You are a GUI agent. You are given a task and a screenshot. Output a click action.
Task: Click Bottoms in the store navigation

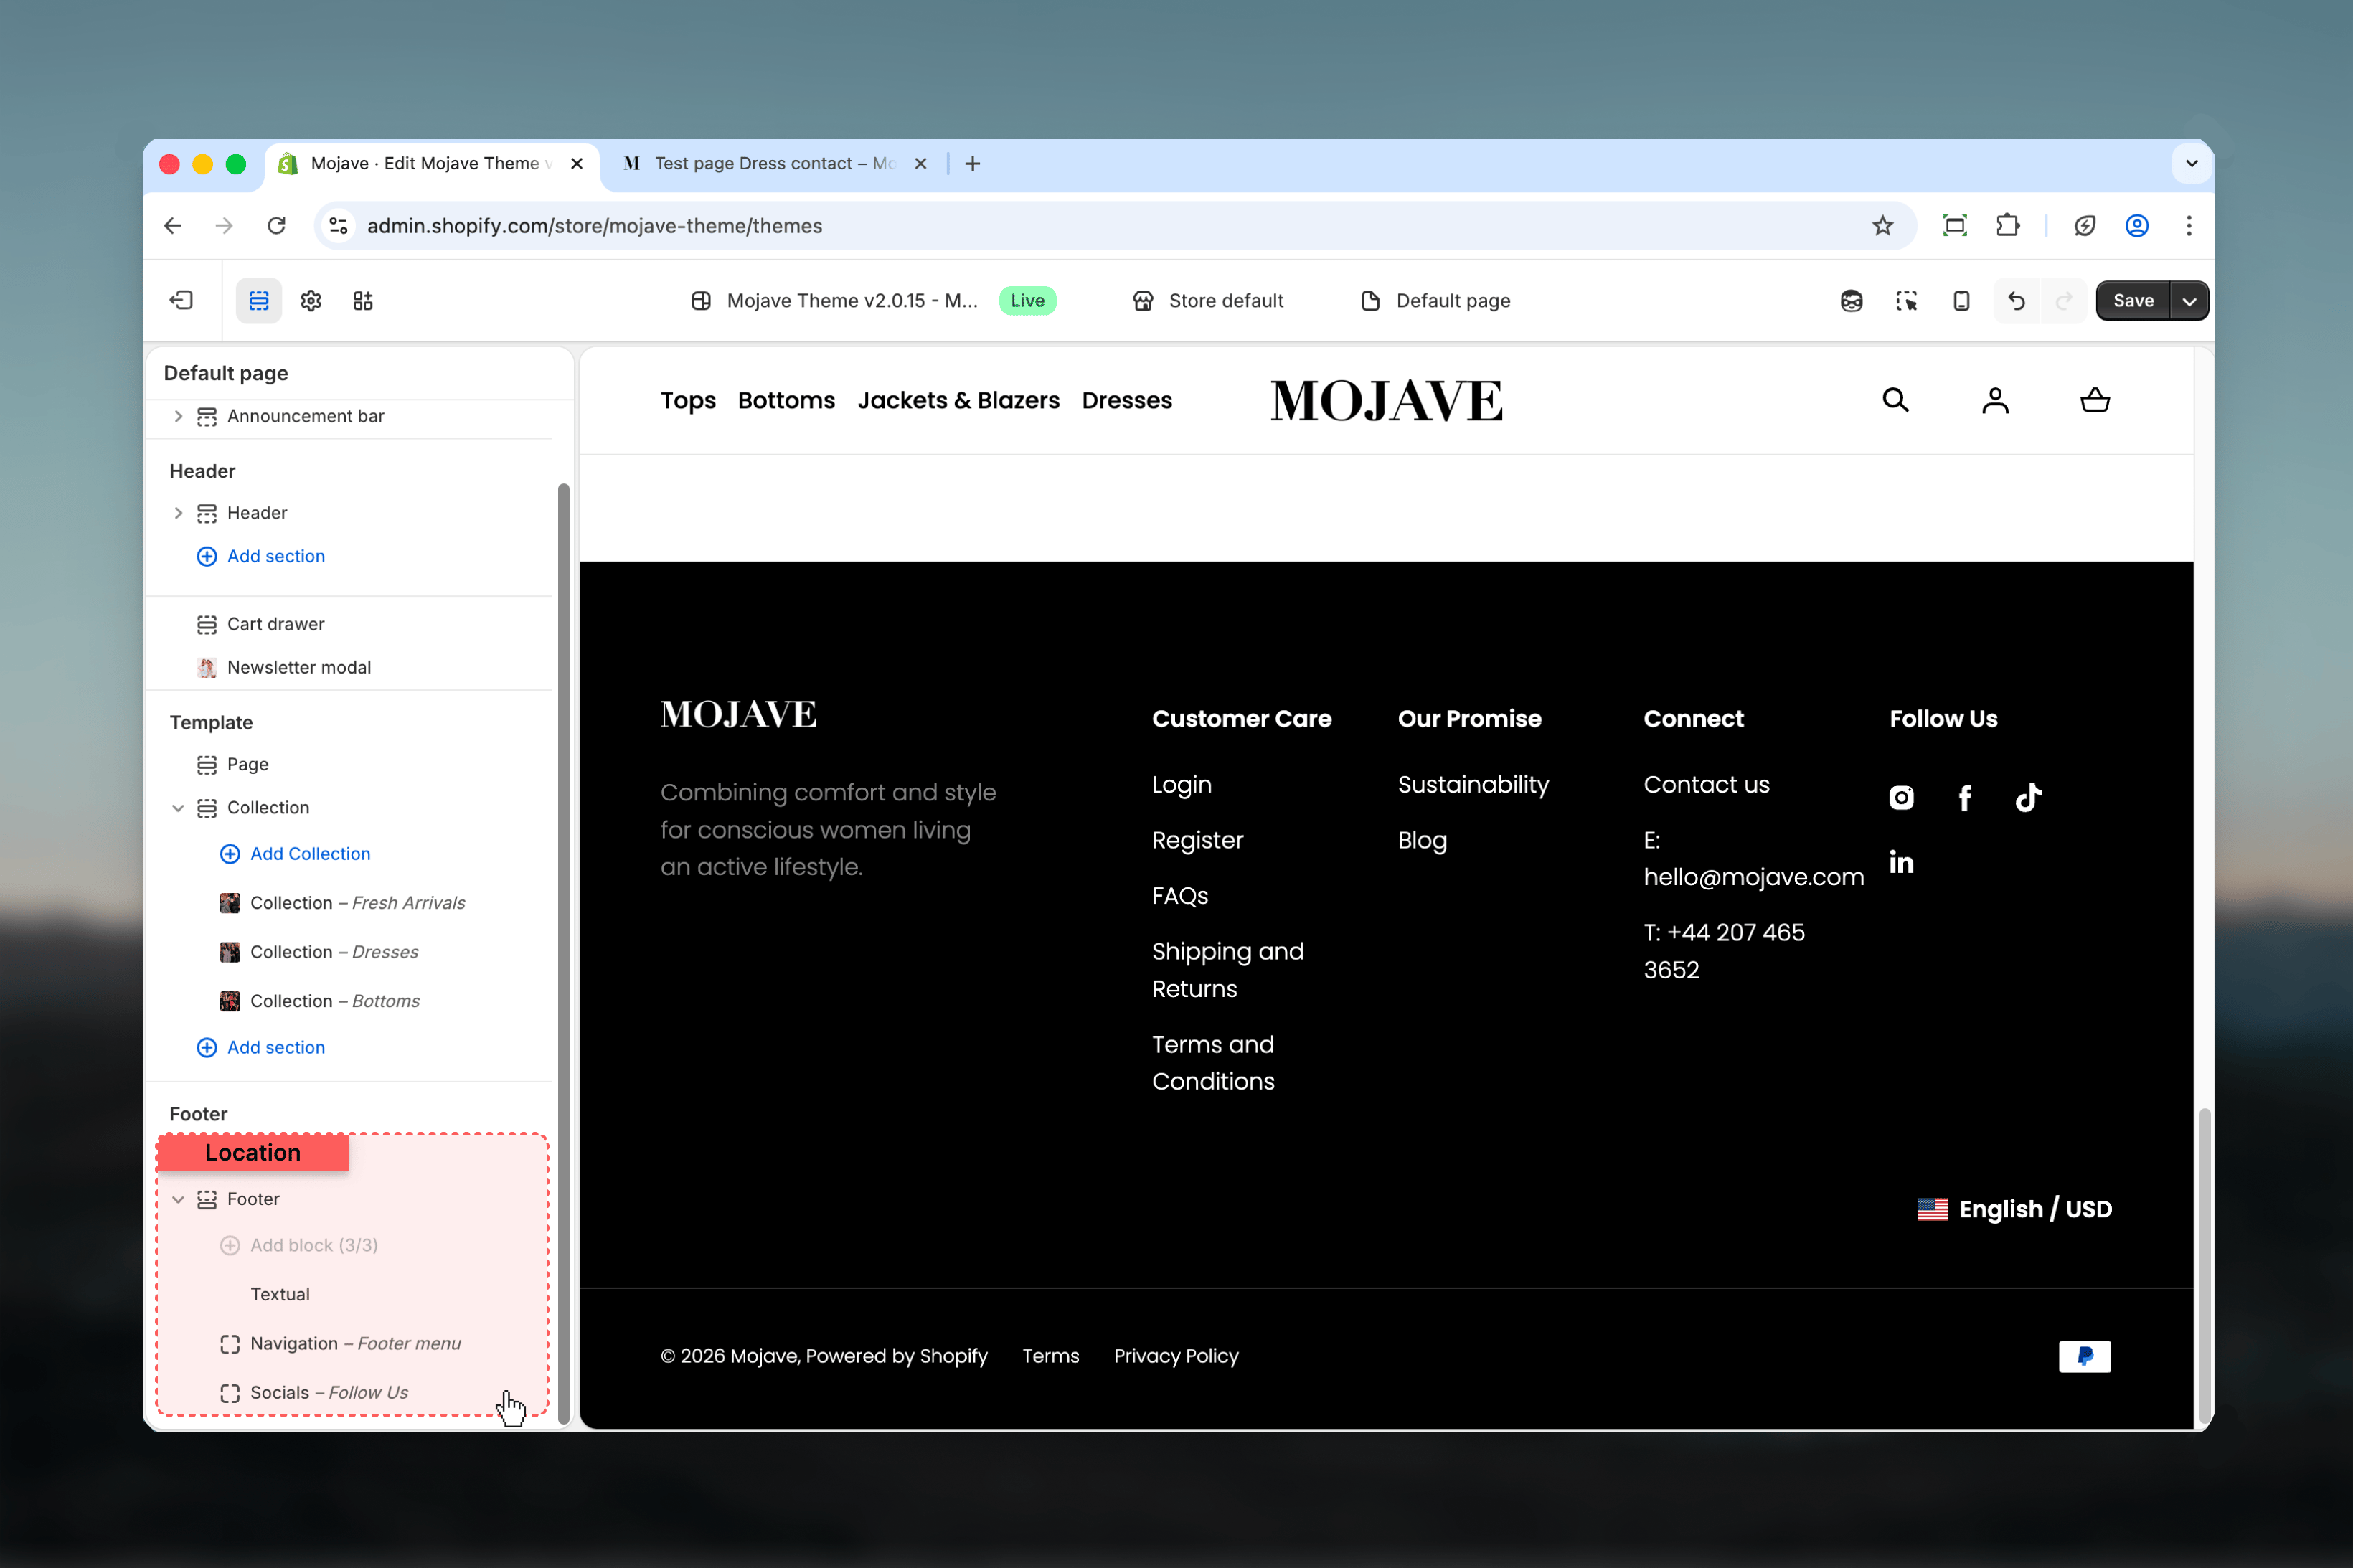[x=786, y=400]
